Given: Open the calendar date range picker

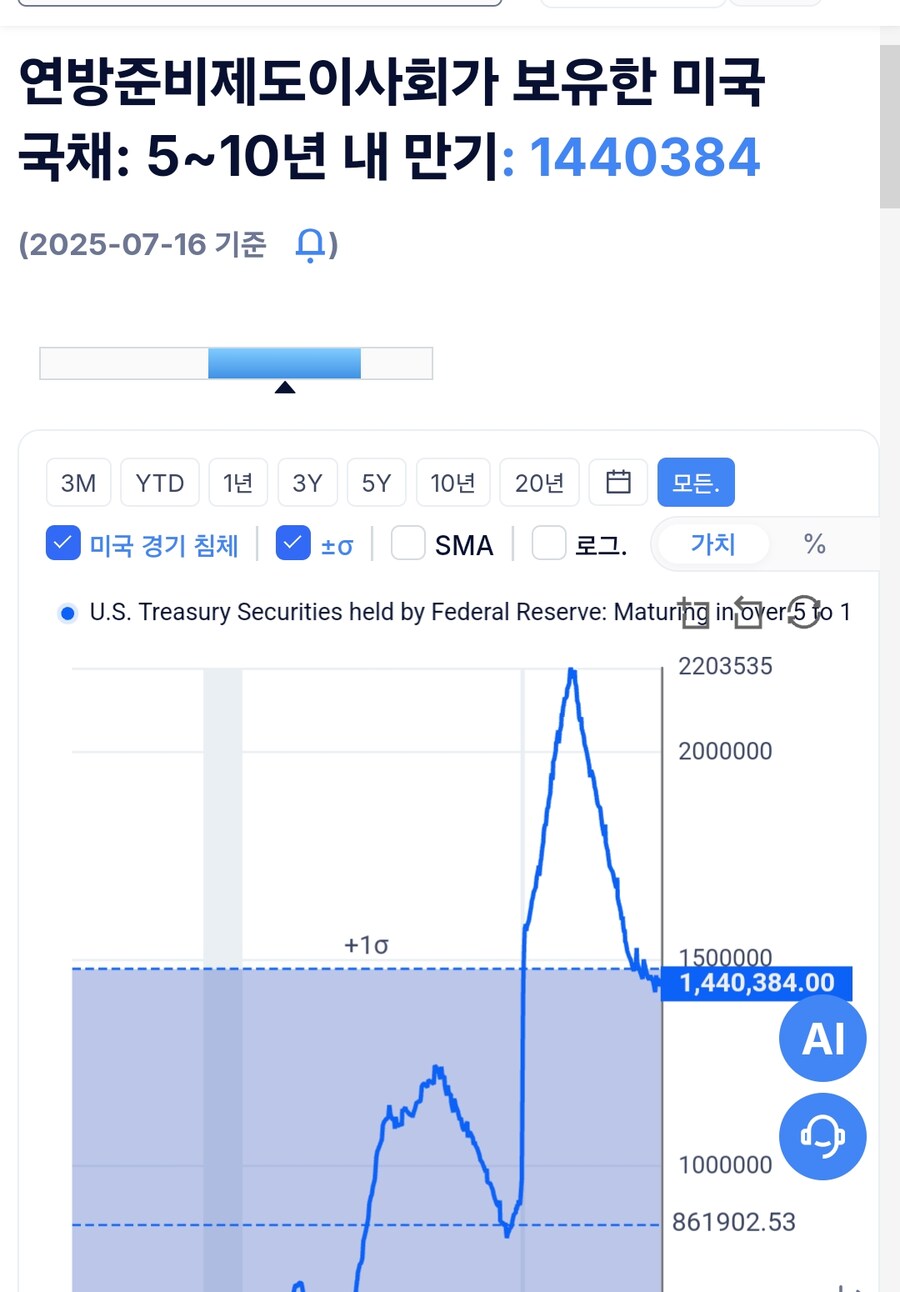Looking at the screenshot, I should point(619,483).
